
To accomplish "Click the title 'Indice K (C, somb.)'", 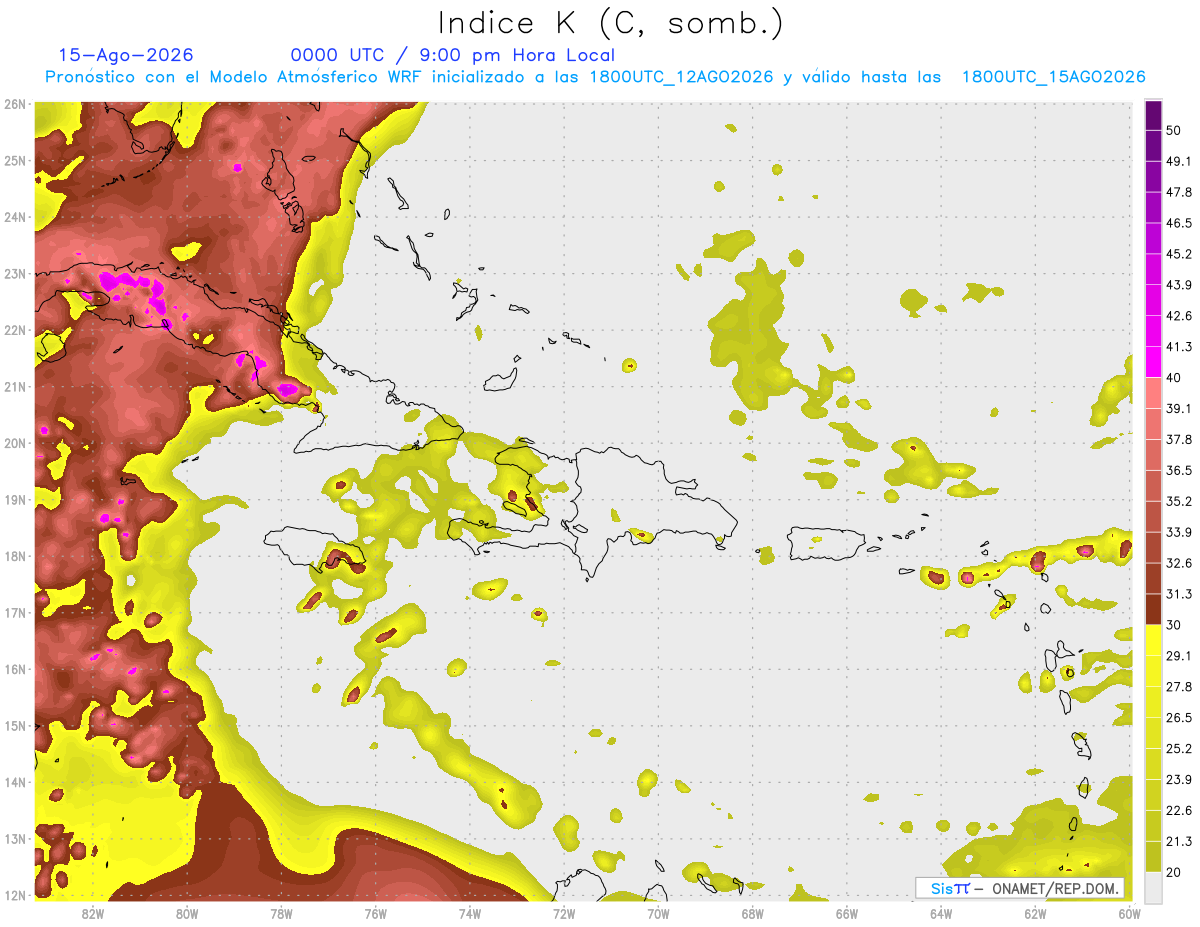I will 610,24.
